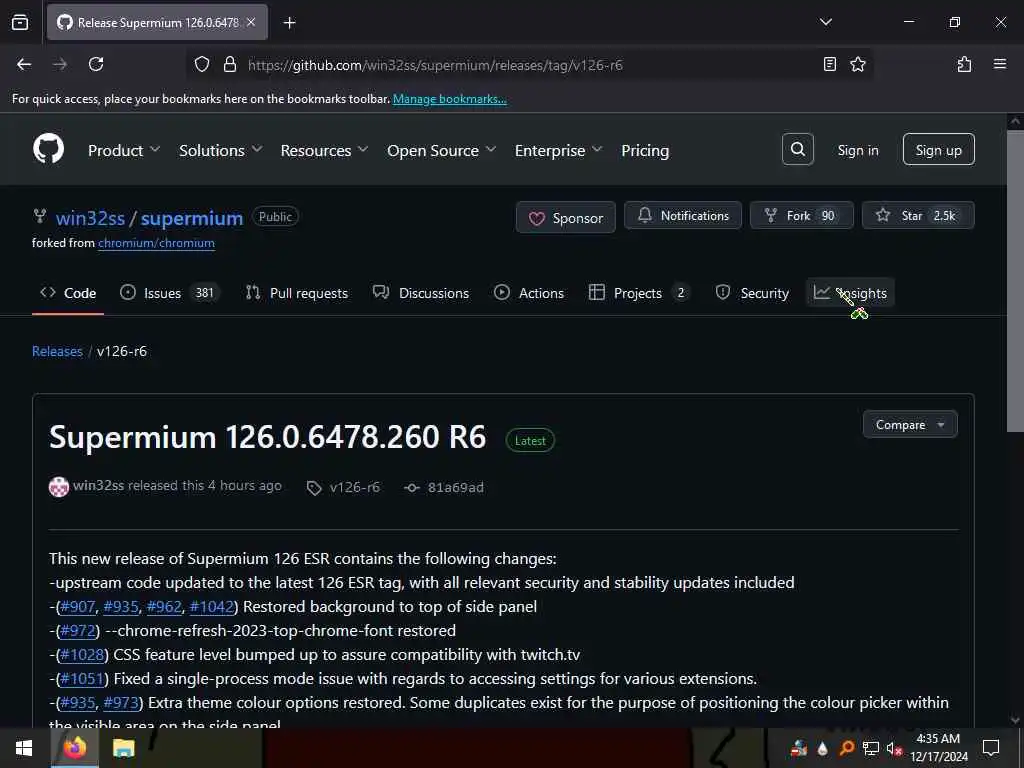Open the win32ss owner link
The height and width of the screenshot is (768, 1024).
90,218
